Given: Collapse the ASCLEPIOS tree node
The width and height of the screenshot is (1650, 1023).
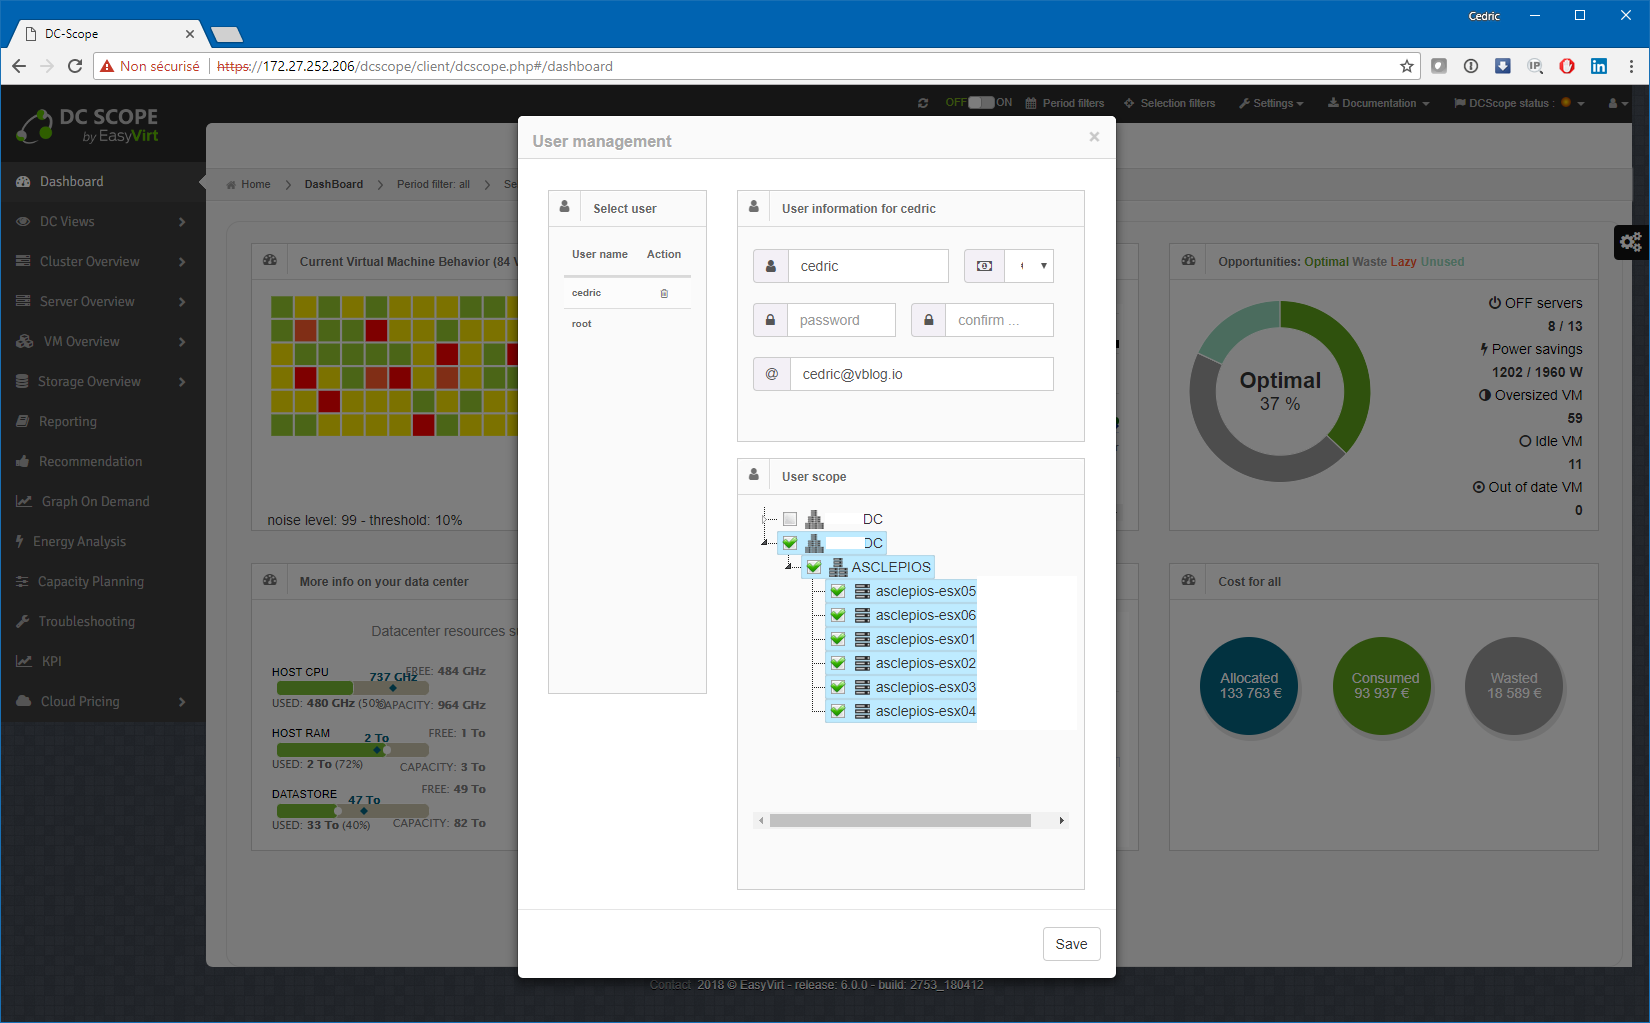Looking at the screenshot, I should click(x=788, y=567).
